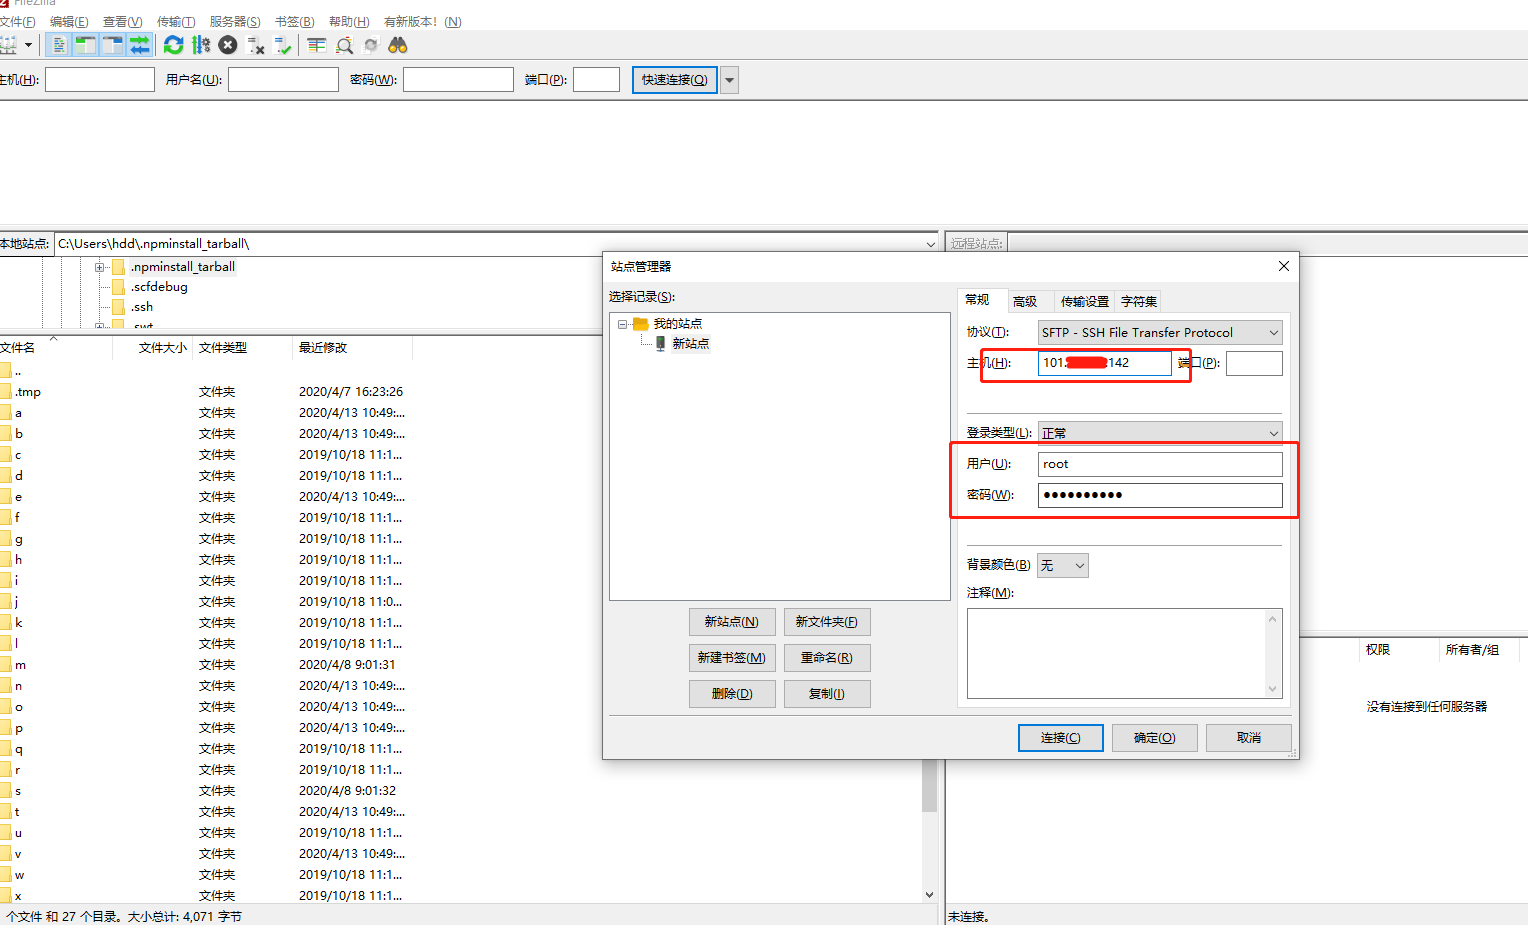
Task: Click the 新站点 server icon
Action: (x=660, y=343)
